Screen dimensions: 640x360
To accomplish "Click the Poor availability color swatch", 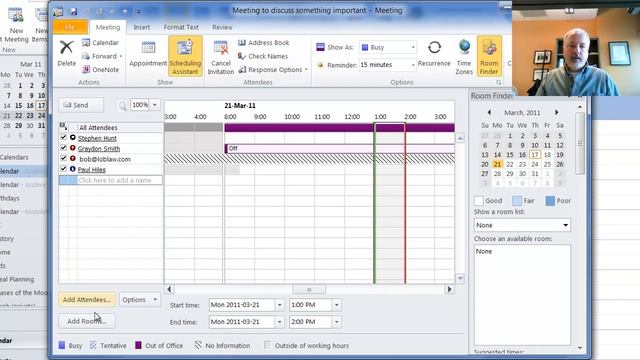I will (550, 201).
